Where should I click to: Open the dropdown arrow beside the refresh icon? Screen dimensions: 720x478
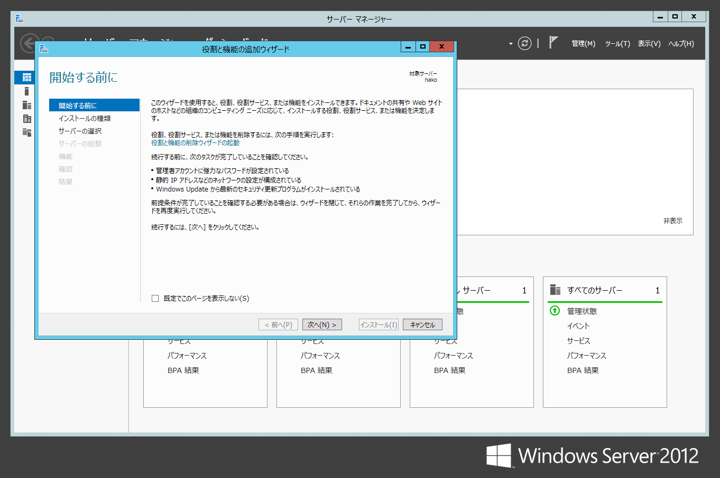click(511, 44)
